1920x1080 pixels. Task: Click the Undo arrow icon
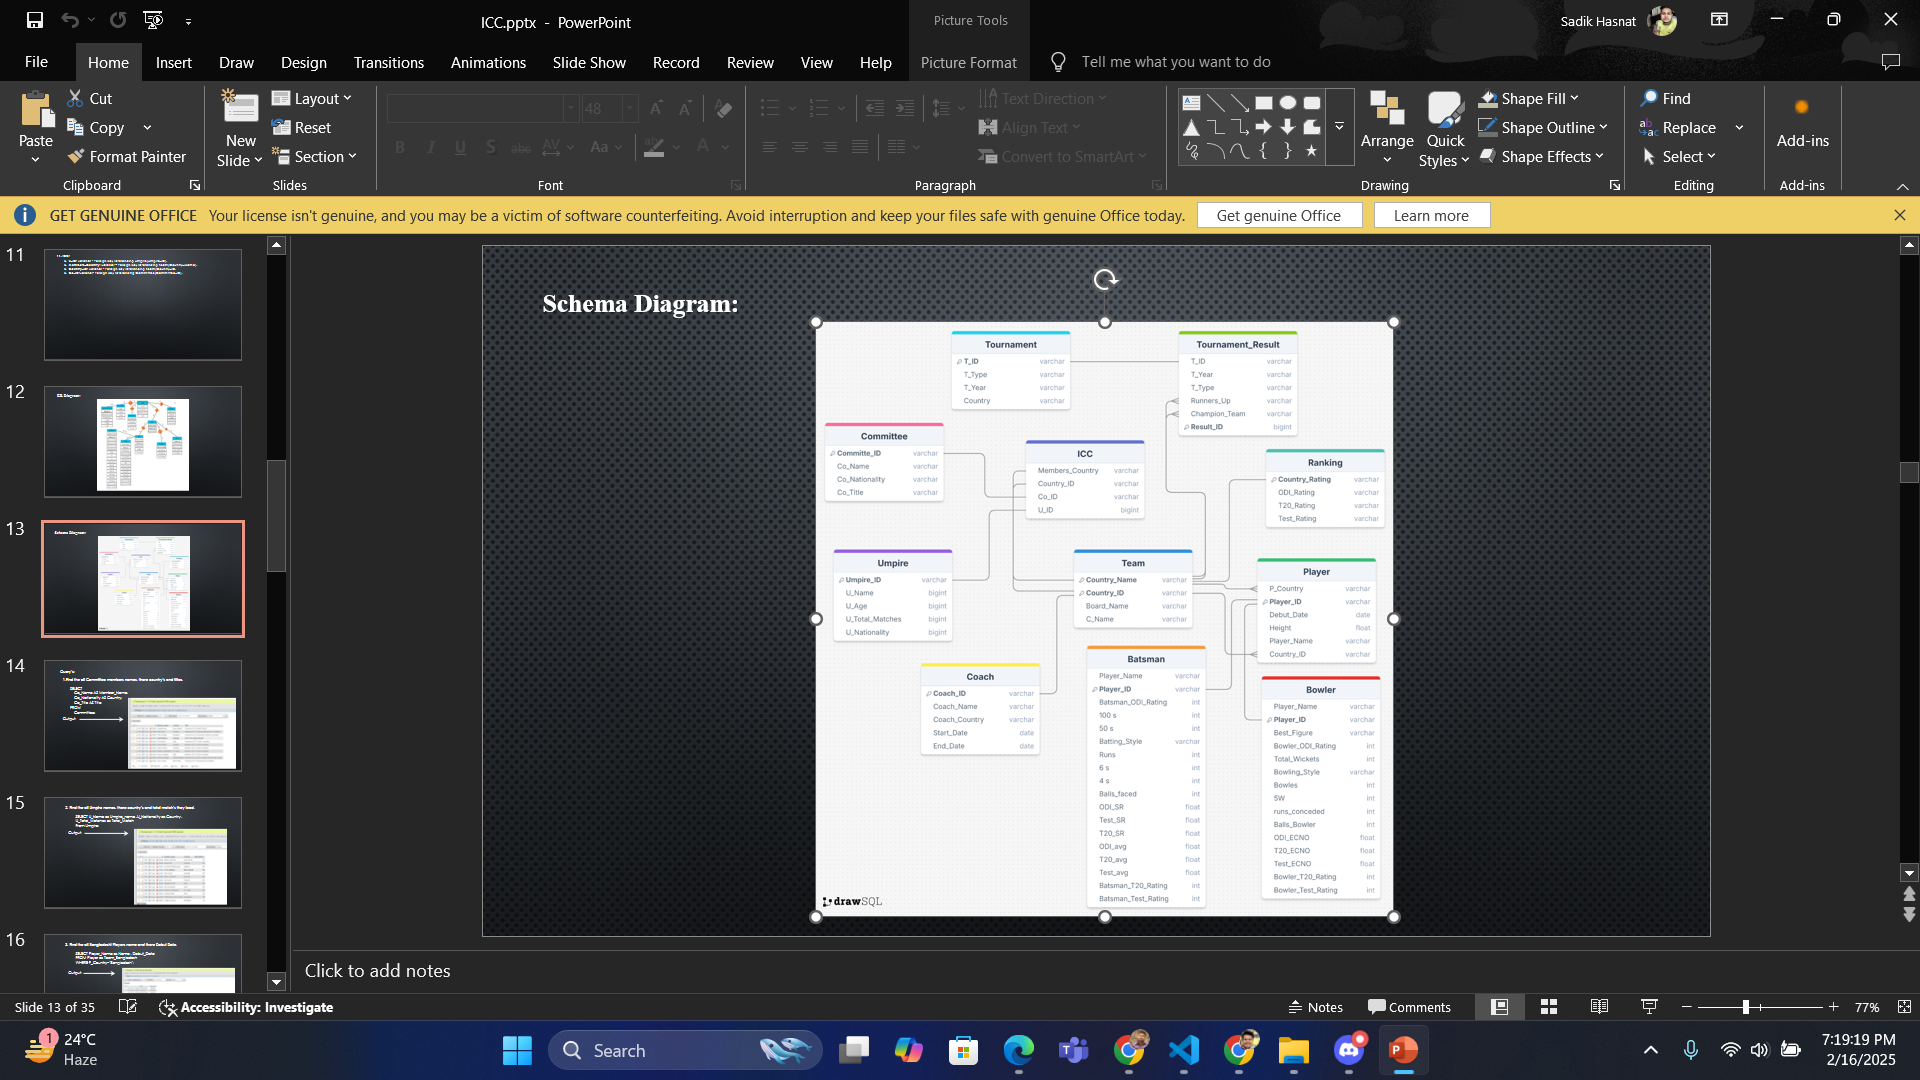tap(69, 20)
